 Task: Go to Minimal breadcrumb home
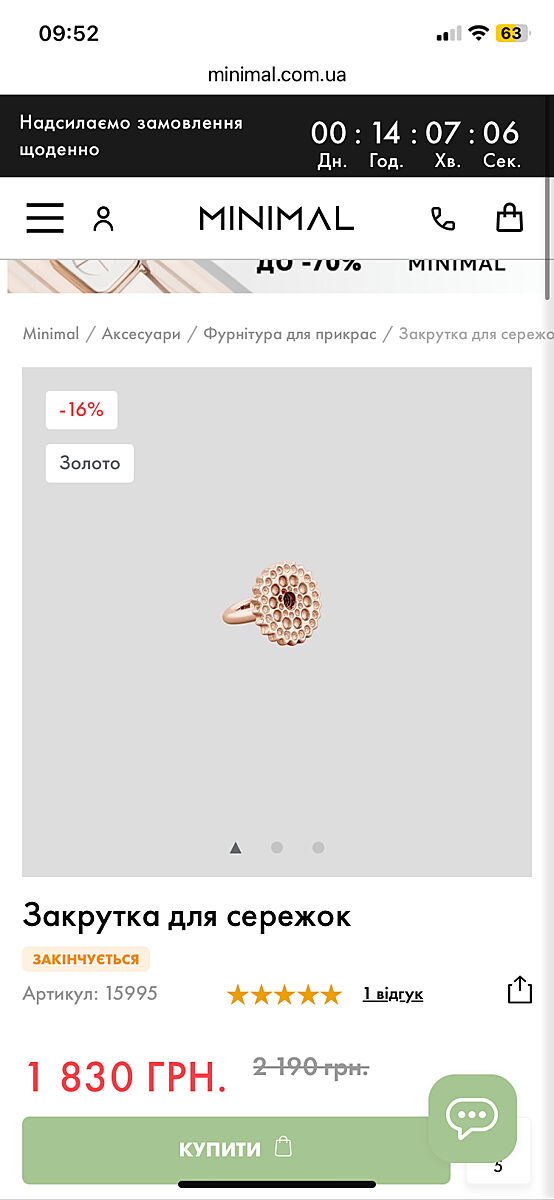(51, 334)
